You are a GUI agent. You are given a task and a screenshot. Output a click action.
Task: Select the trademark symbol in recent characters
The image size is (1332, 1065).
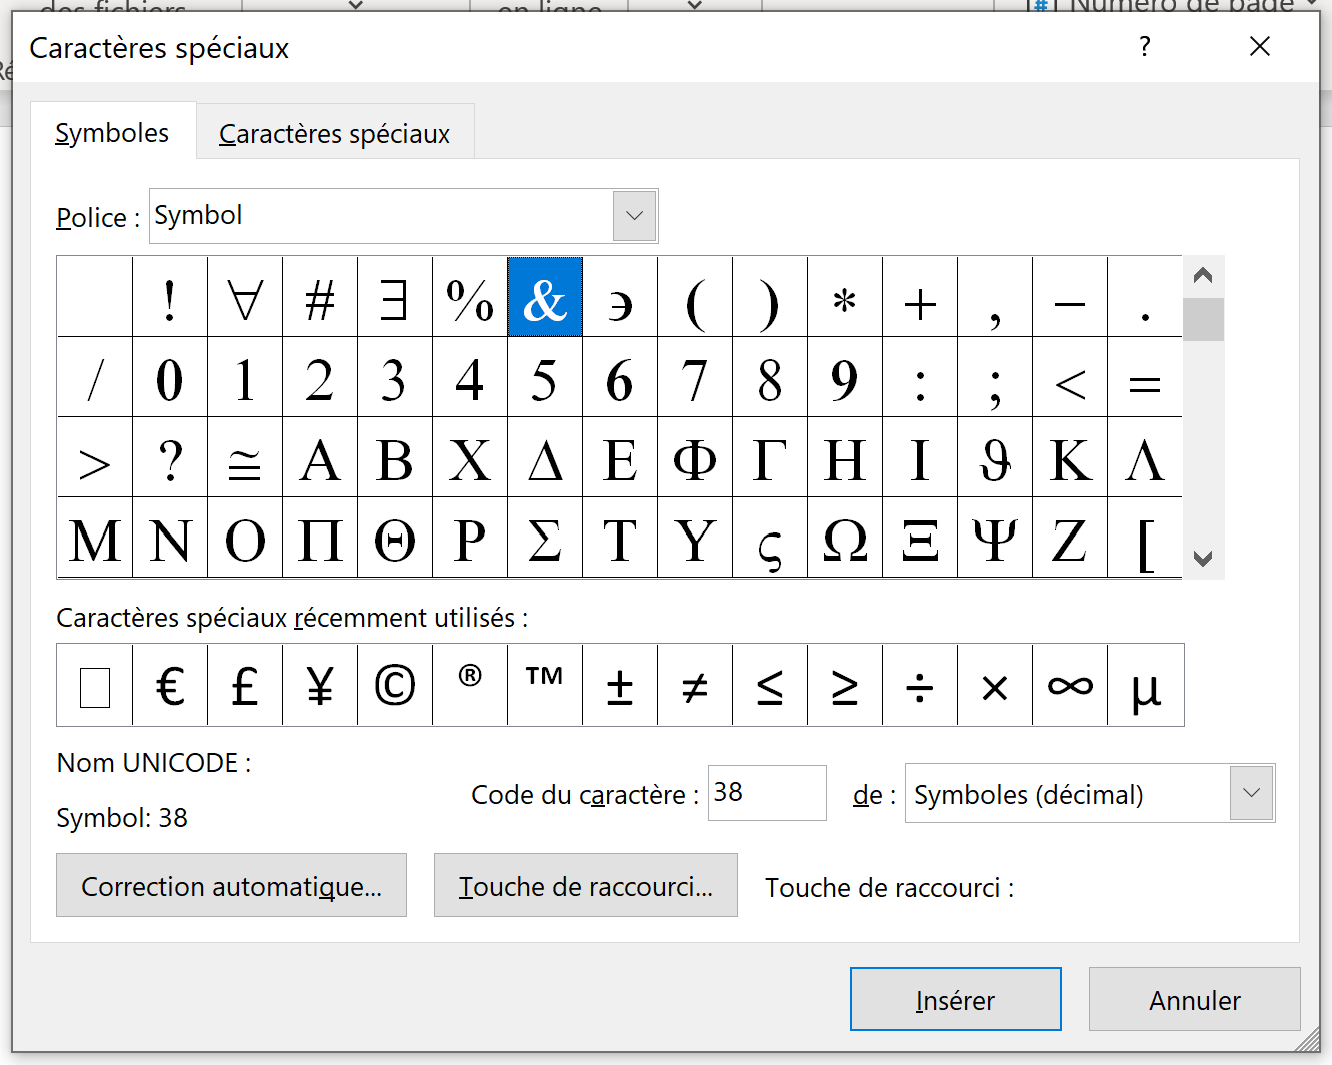(x=544, y=686)
